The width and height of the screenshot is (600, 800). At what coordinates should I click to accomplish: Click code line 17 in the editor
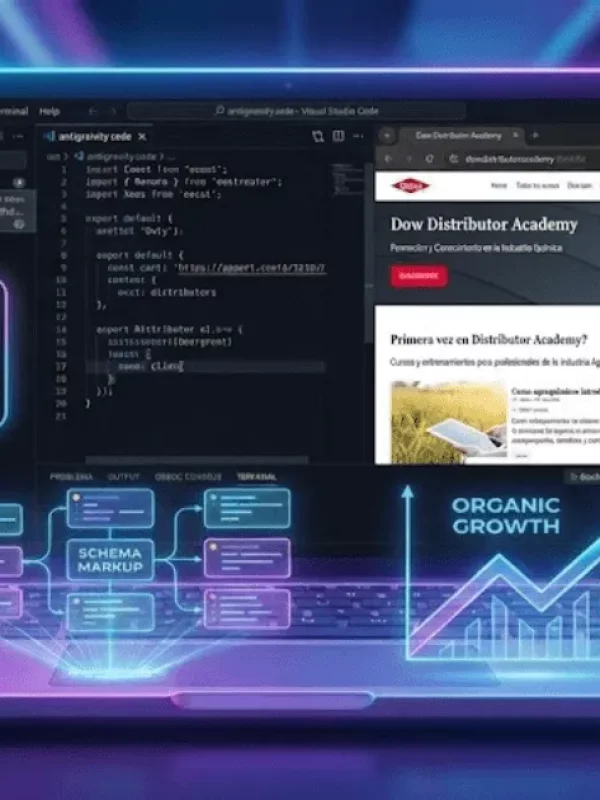click(205, 366)
